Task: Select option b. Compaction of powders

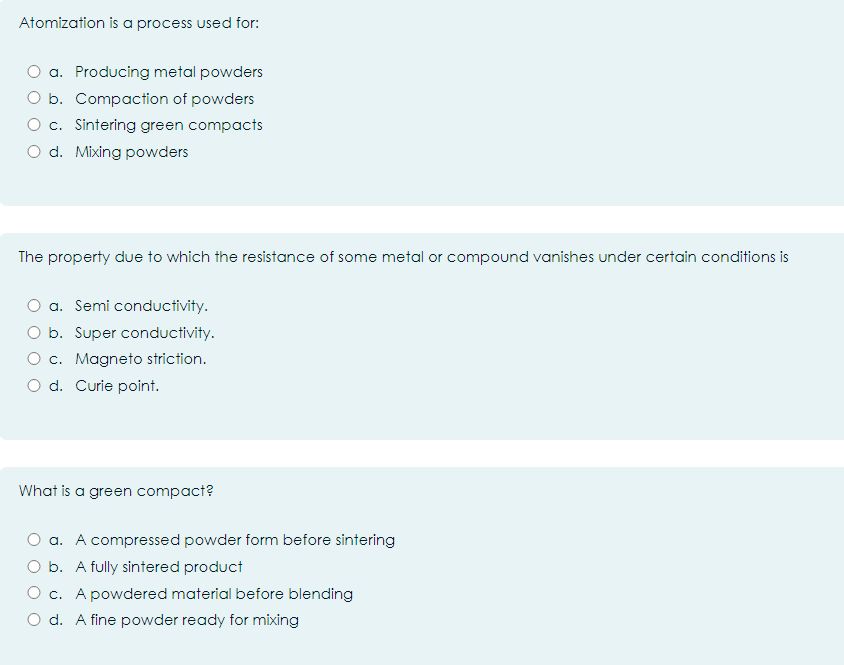Action: [x=34, y=98]
